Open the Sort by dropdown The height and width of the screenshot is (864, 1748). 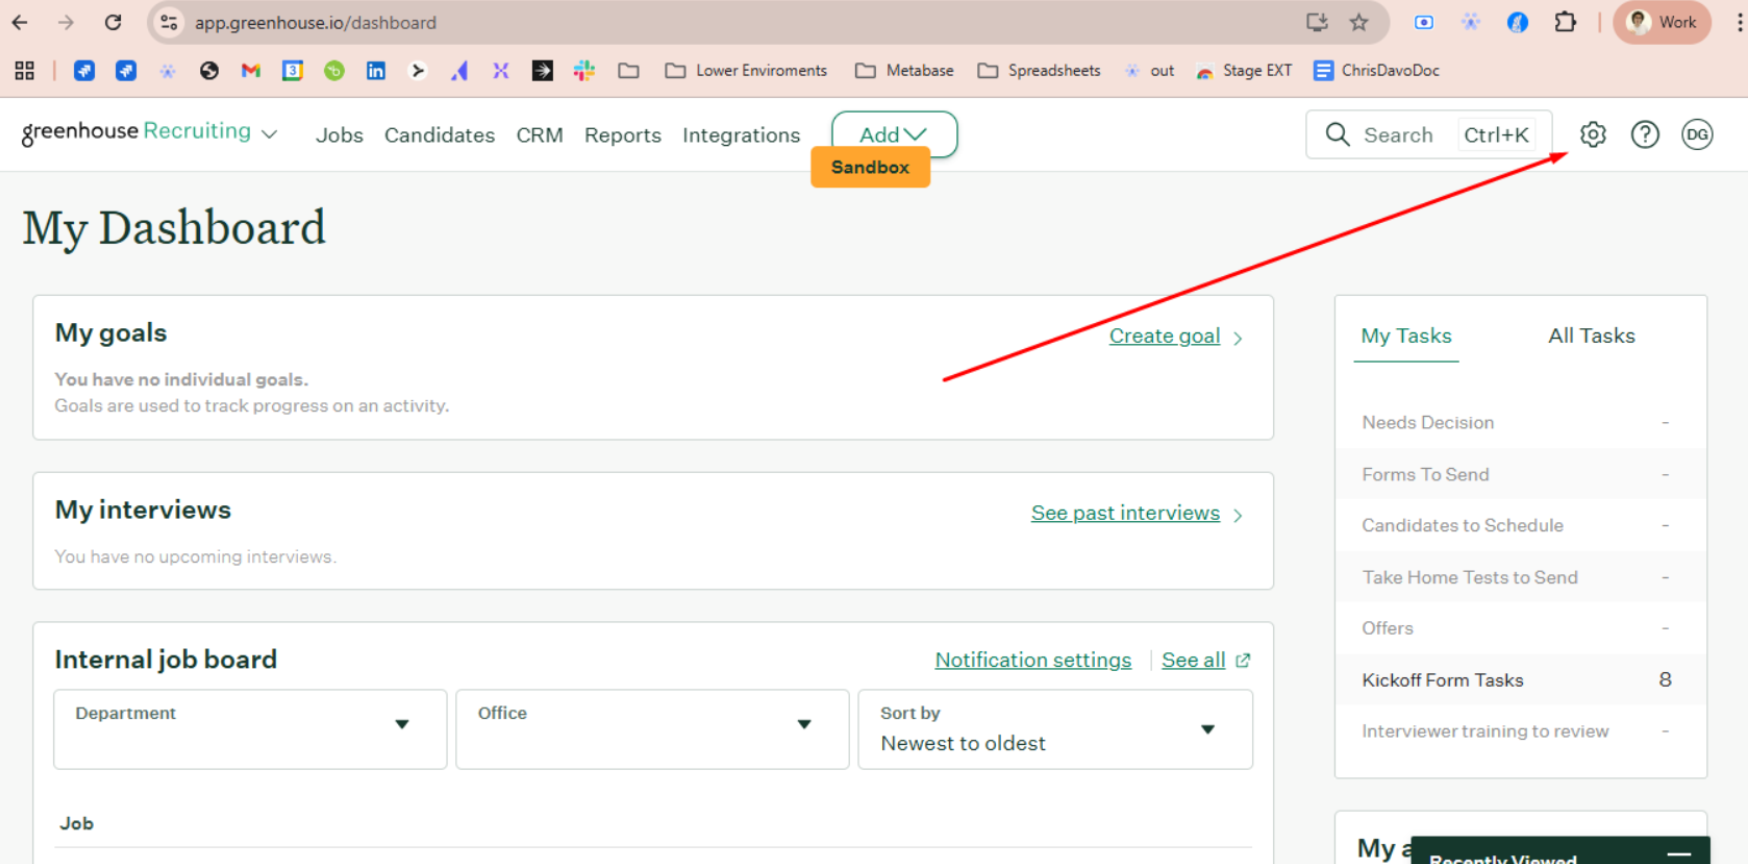1055,729
